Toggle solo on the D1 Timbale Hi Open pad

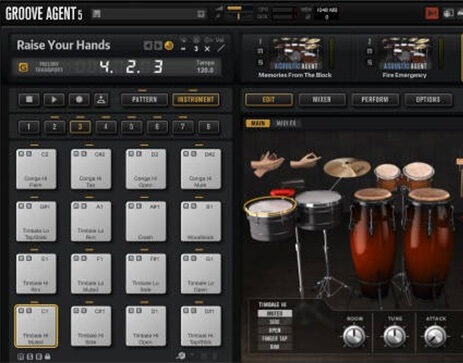click(139, 311)
